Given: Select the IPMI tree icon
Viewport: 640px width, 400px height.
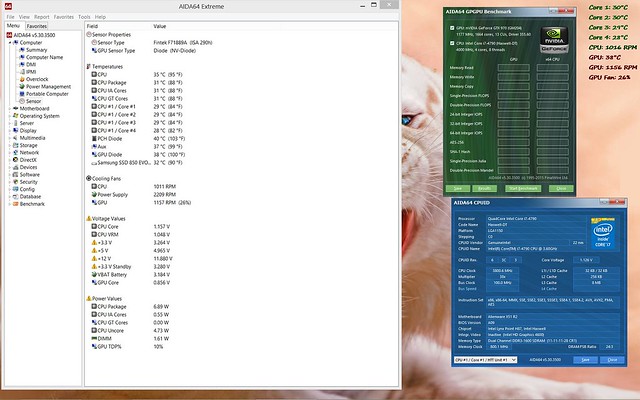Looking at the screenshot, I should click(22, 72).
